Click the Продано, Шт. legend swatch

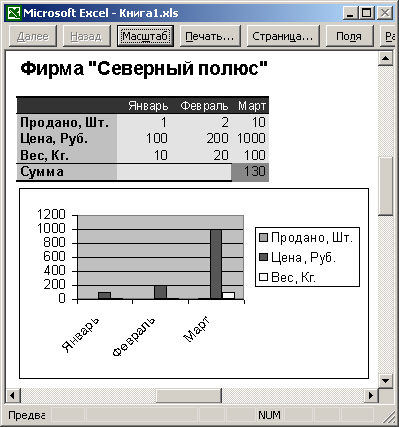tap(263, 238)
